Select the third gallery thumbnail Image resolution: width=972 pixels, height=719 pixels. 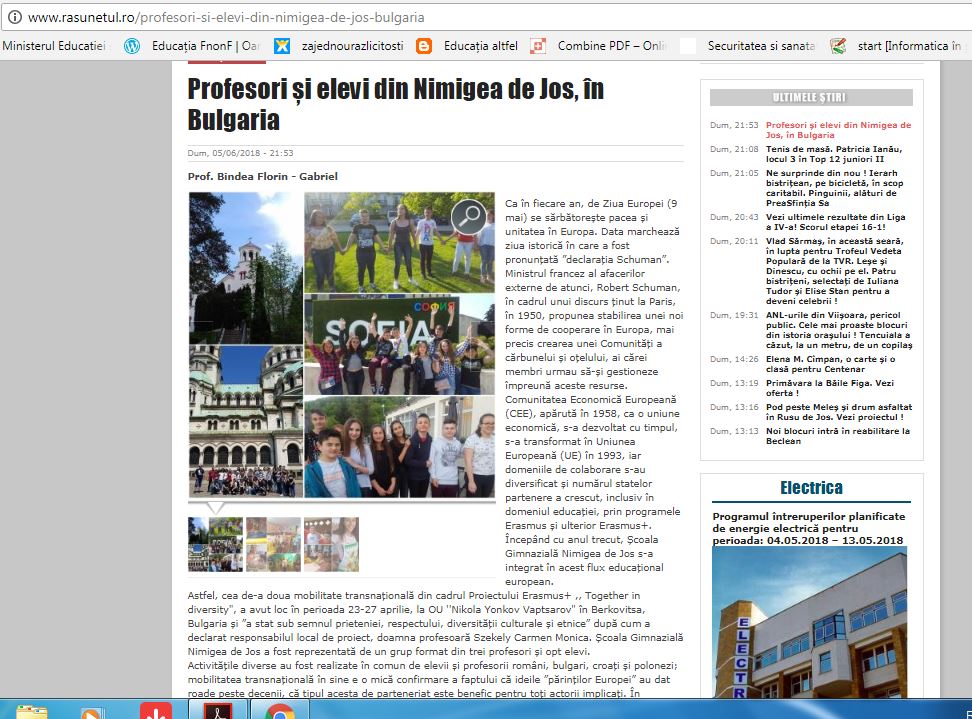pyautogui.click(x=332, y=544)
